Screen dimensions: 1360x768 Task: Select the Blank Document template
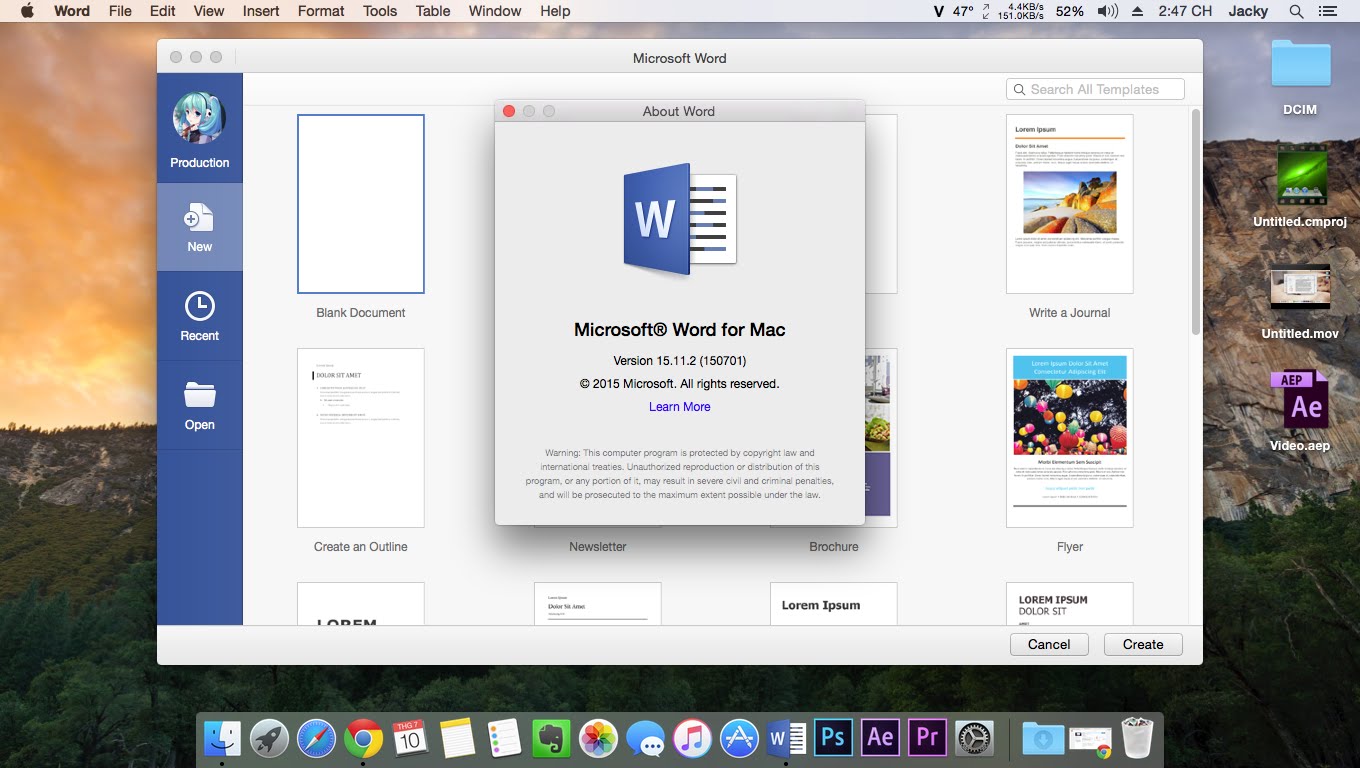pyautogui.click(x=360, y=203)
